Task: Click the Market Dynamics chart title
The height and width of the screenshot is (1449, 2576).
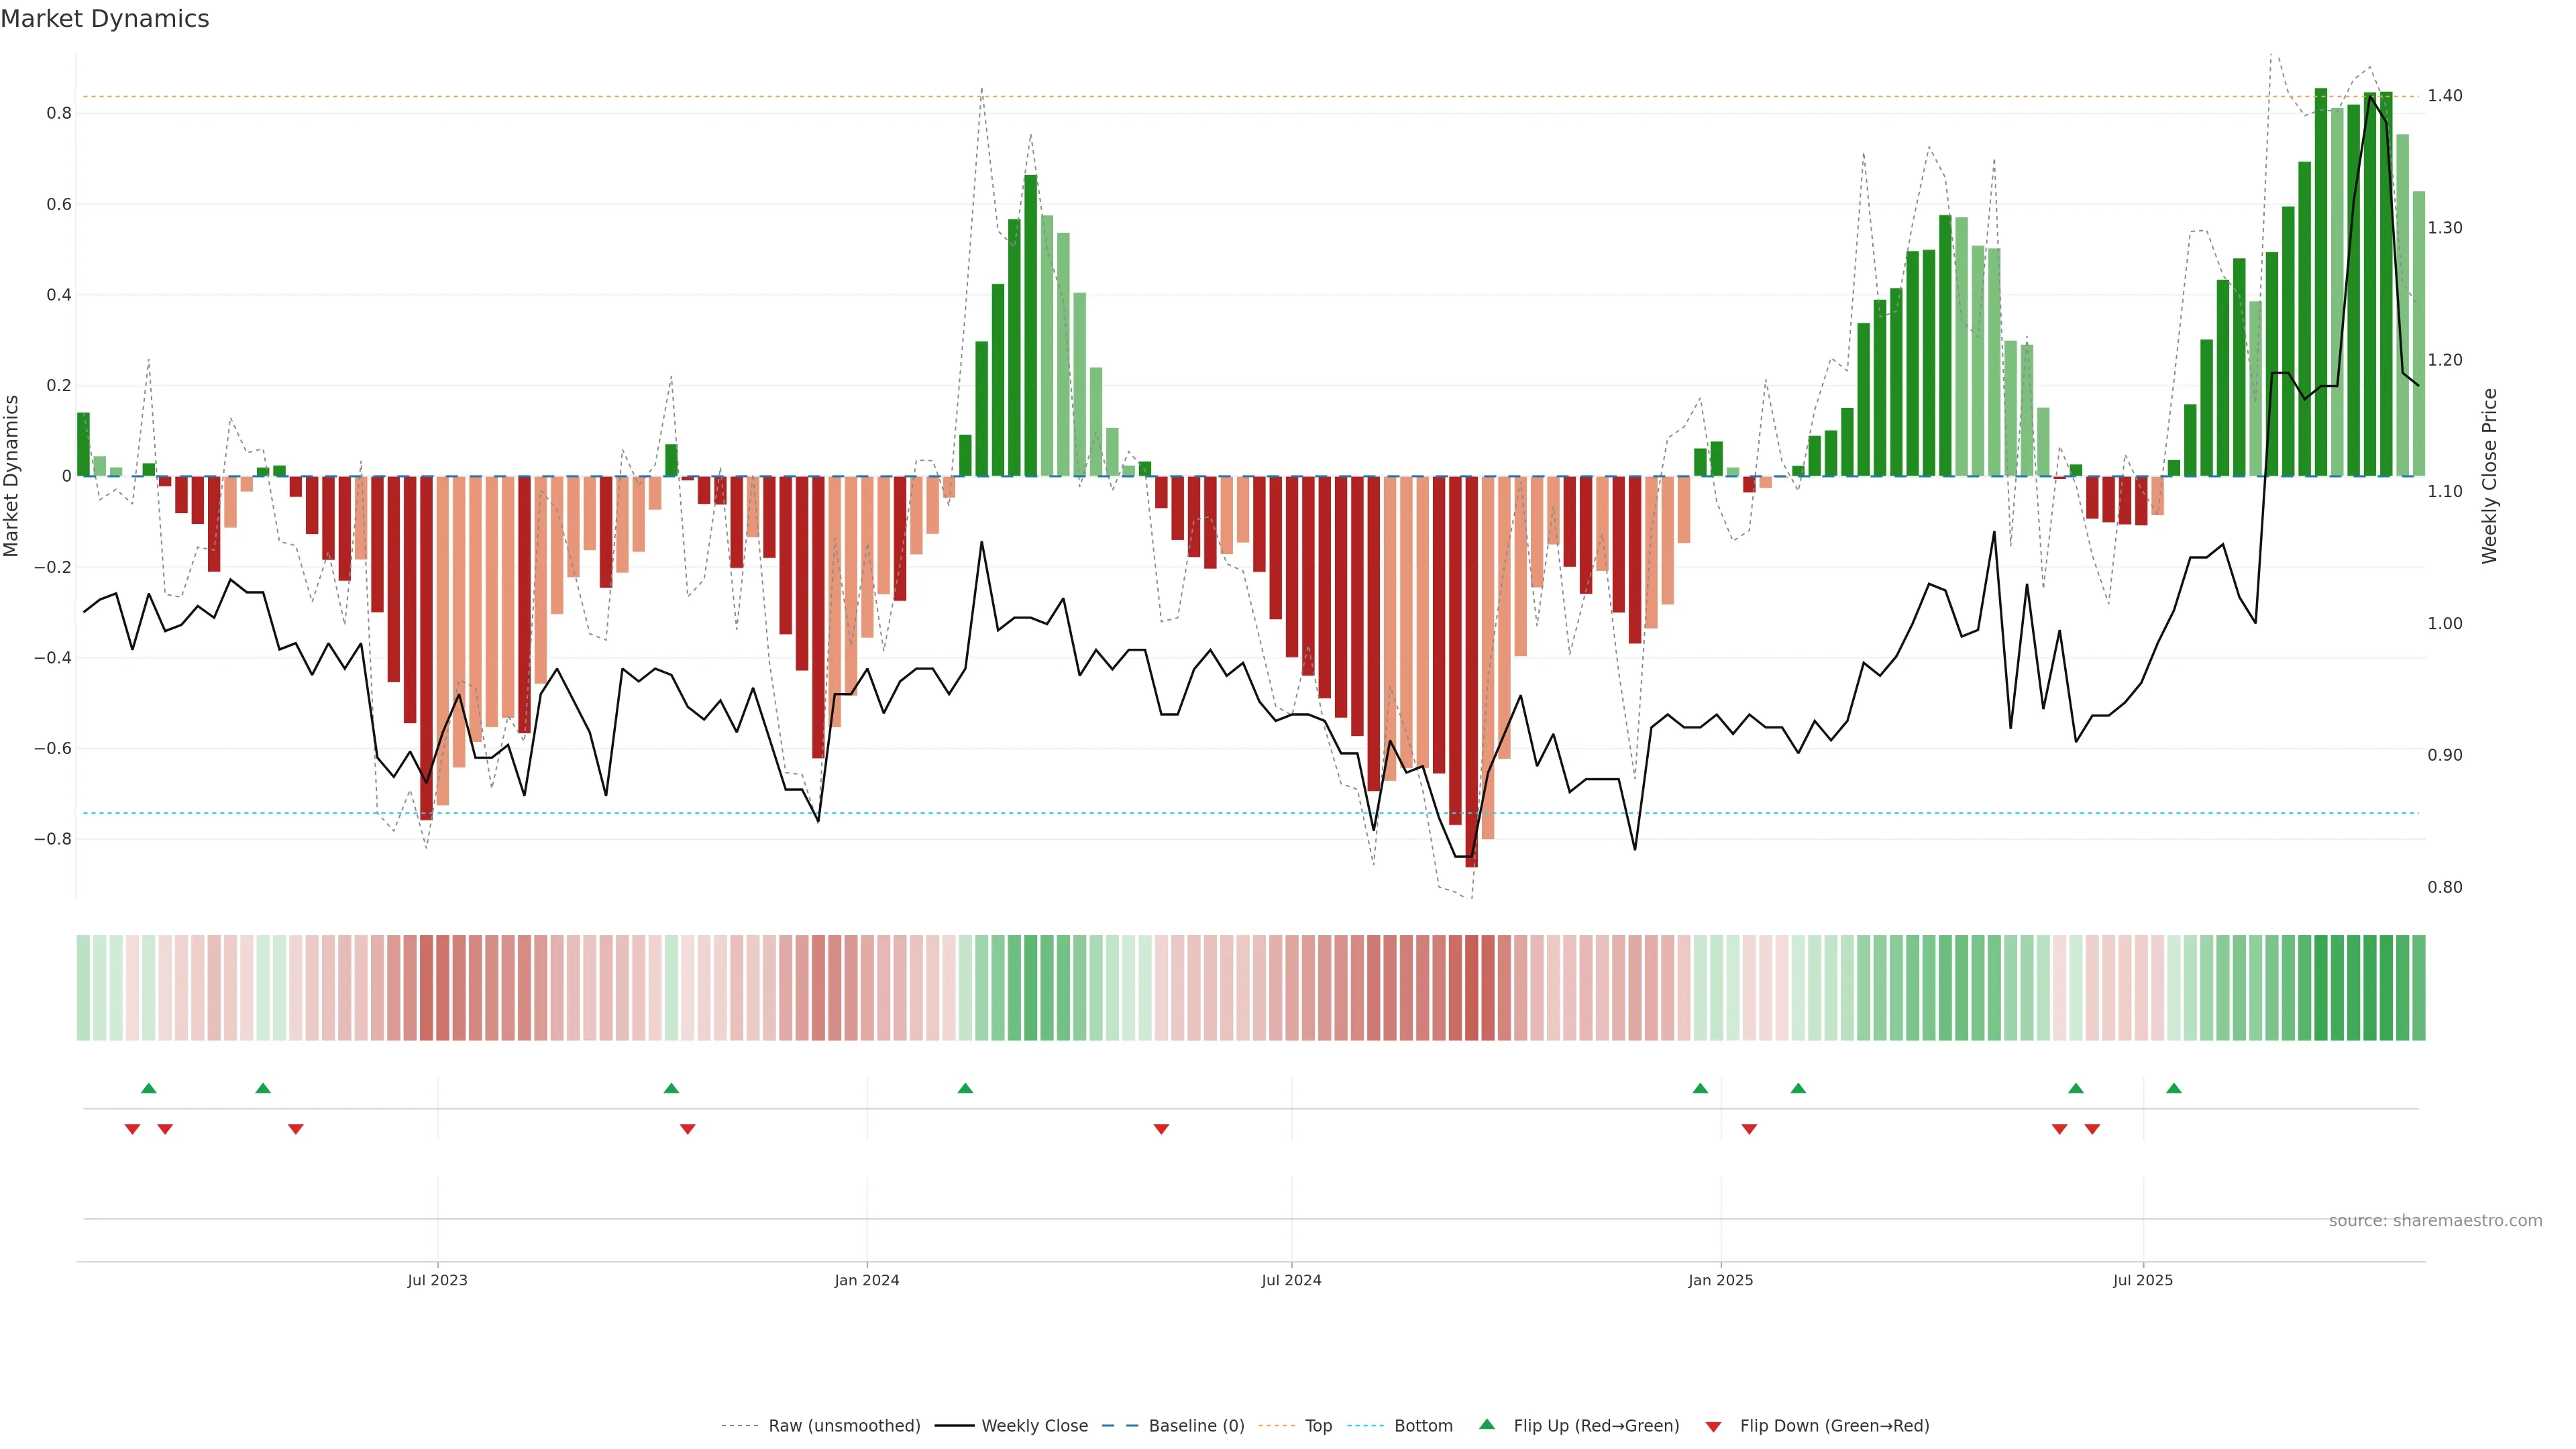Action: point(105,19)
